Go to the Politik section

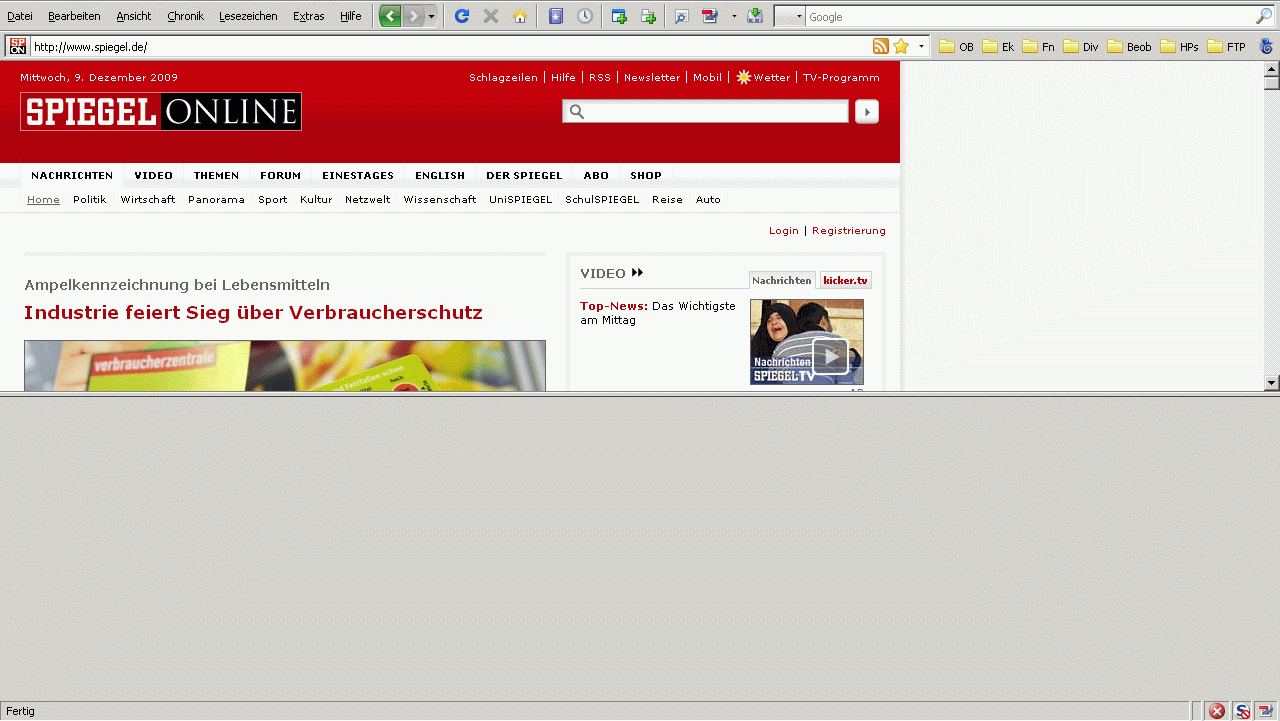point(90,200)
